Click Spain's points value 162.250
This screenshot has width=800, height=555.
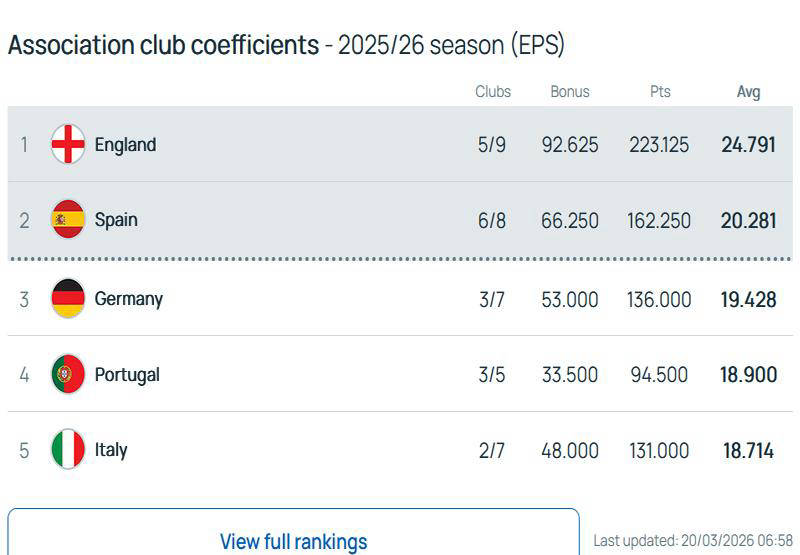point(659,220)
